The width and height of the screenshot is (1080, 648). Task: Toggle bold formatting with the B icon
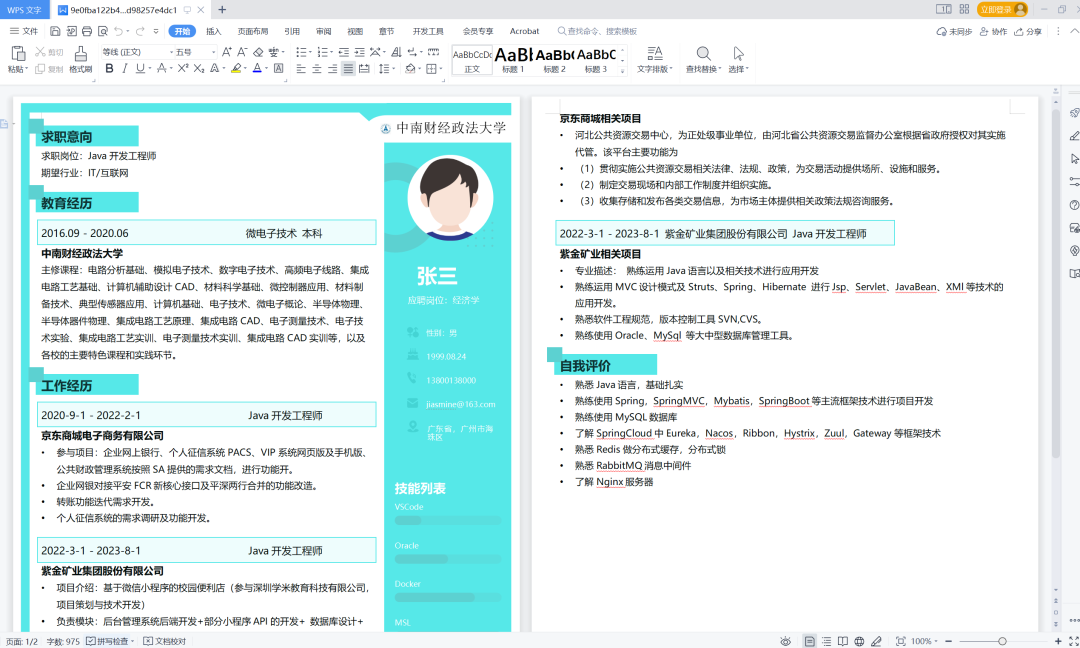109,68
